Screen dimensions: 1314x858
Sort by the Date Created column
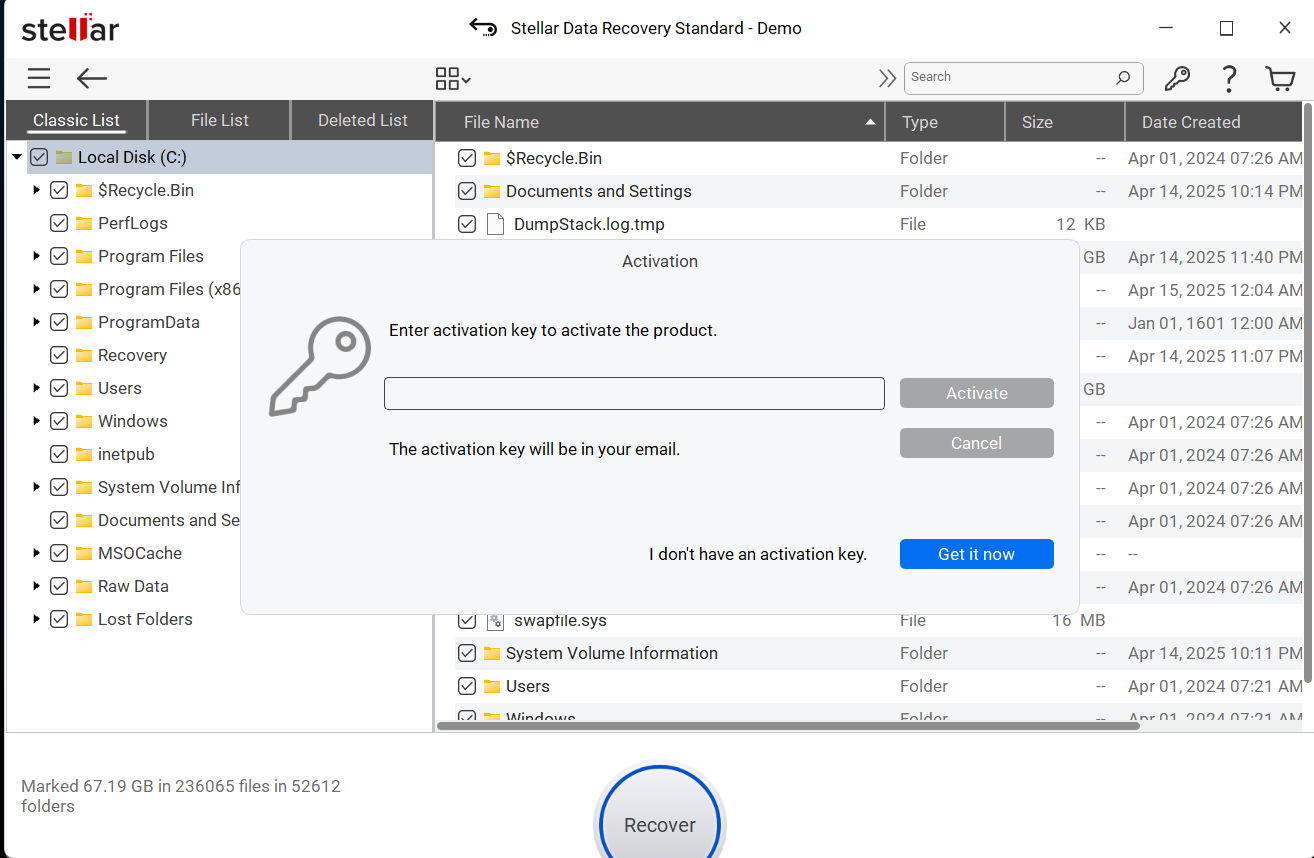(1214, 122)
